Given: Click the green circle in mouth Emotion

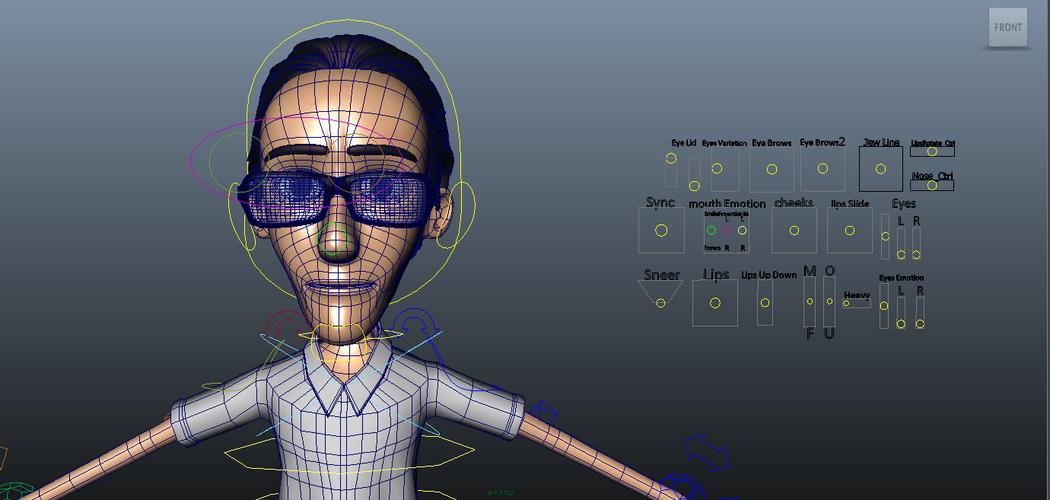Looking at the screenshot, I should [711, 230].
